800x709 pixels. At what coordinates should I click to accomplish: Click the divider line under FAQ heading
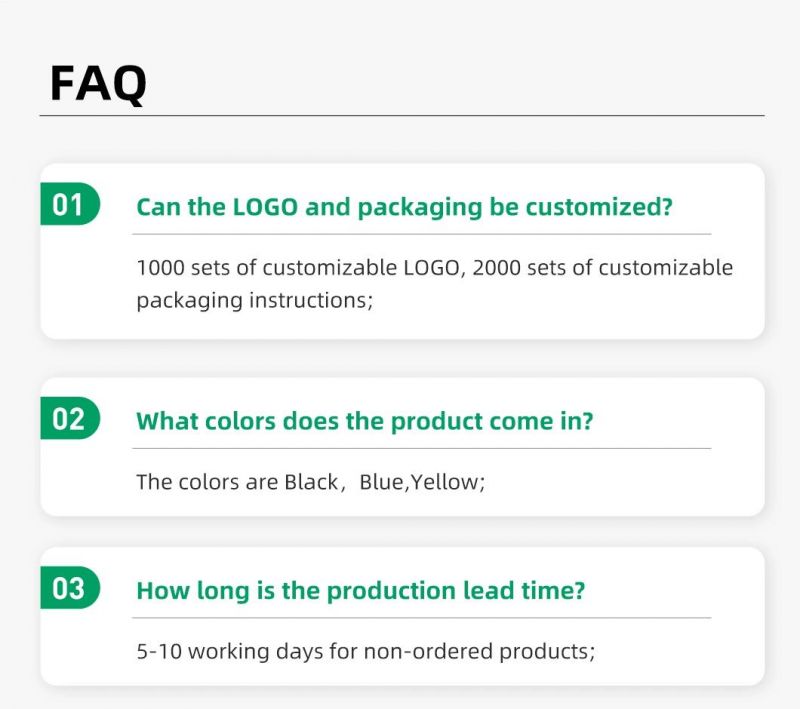coord(402,116)
